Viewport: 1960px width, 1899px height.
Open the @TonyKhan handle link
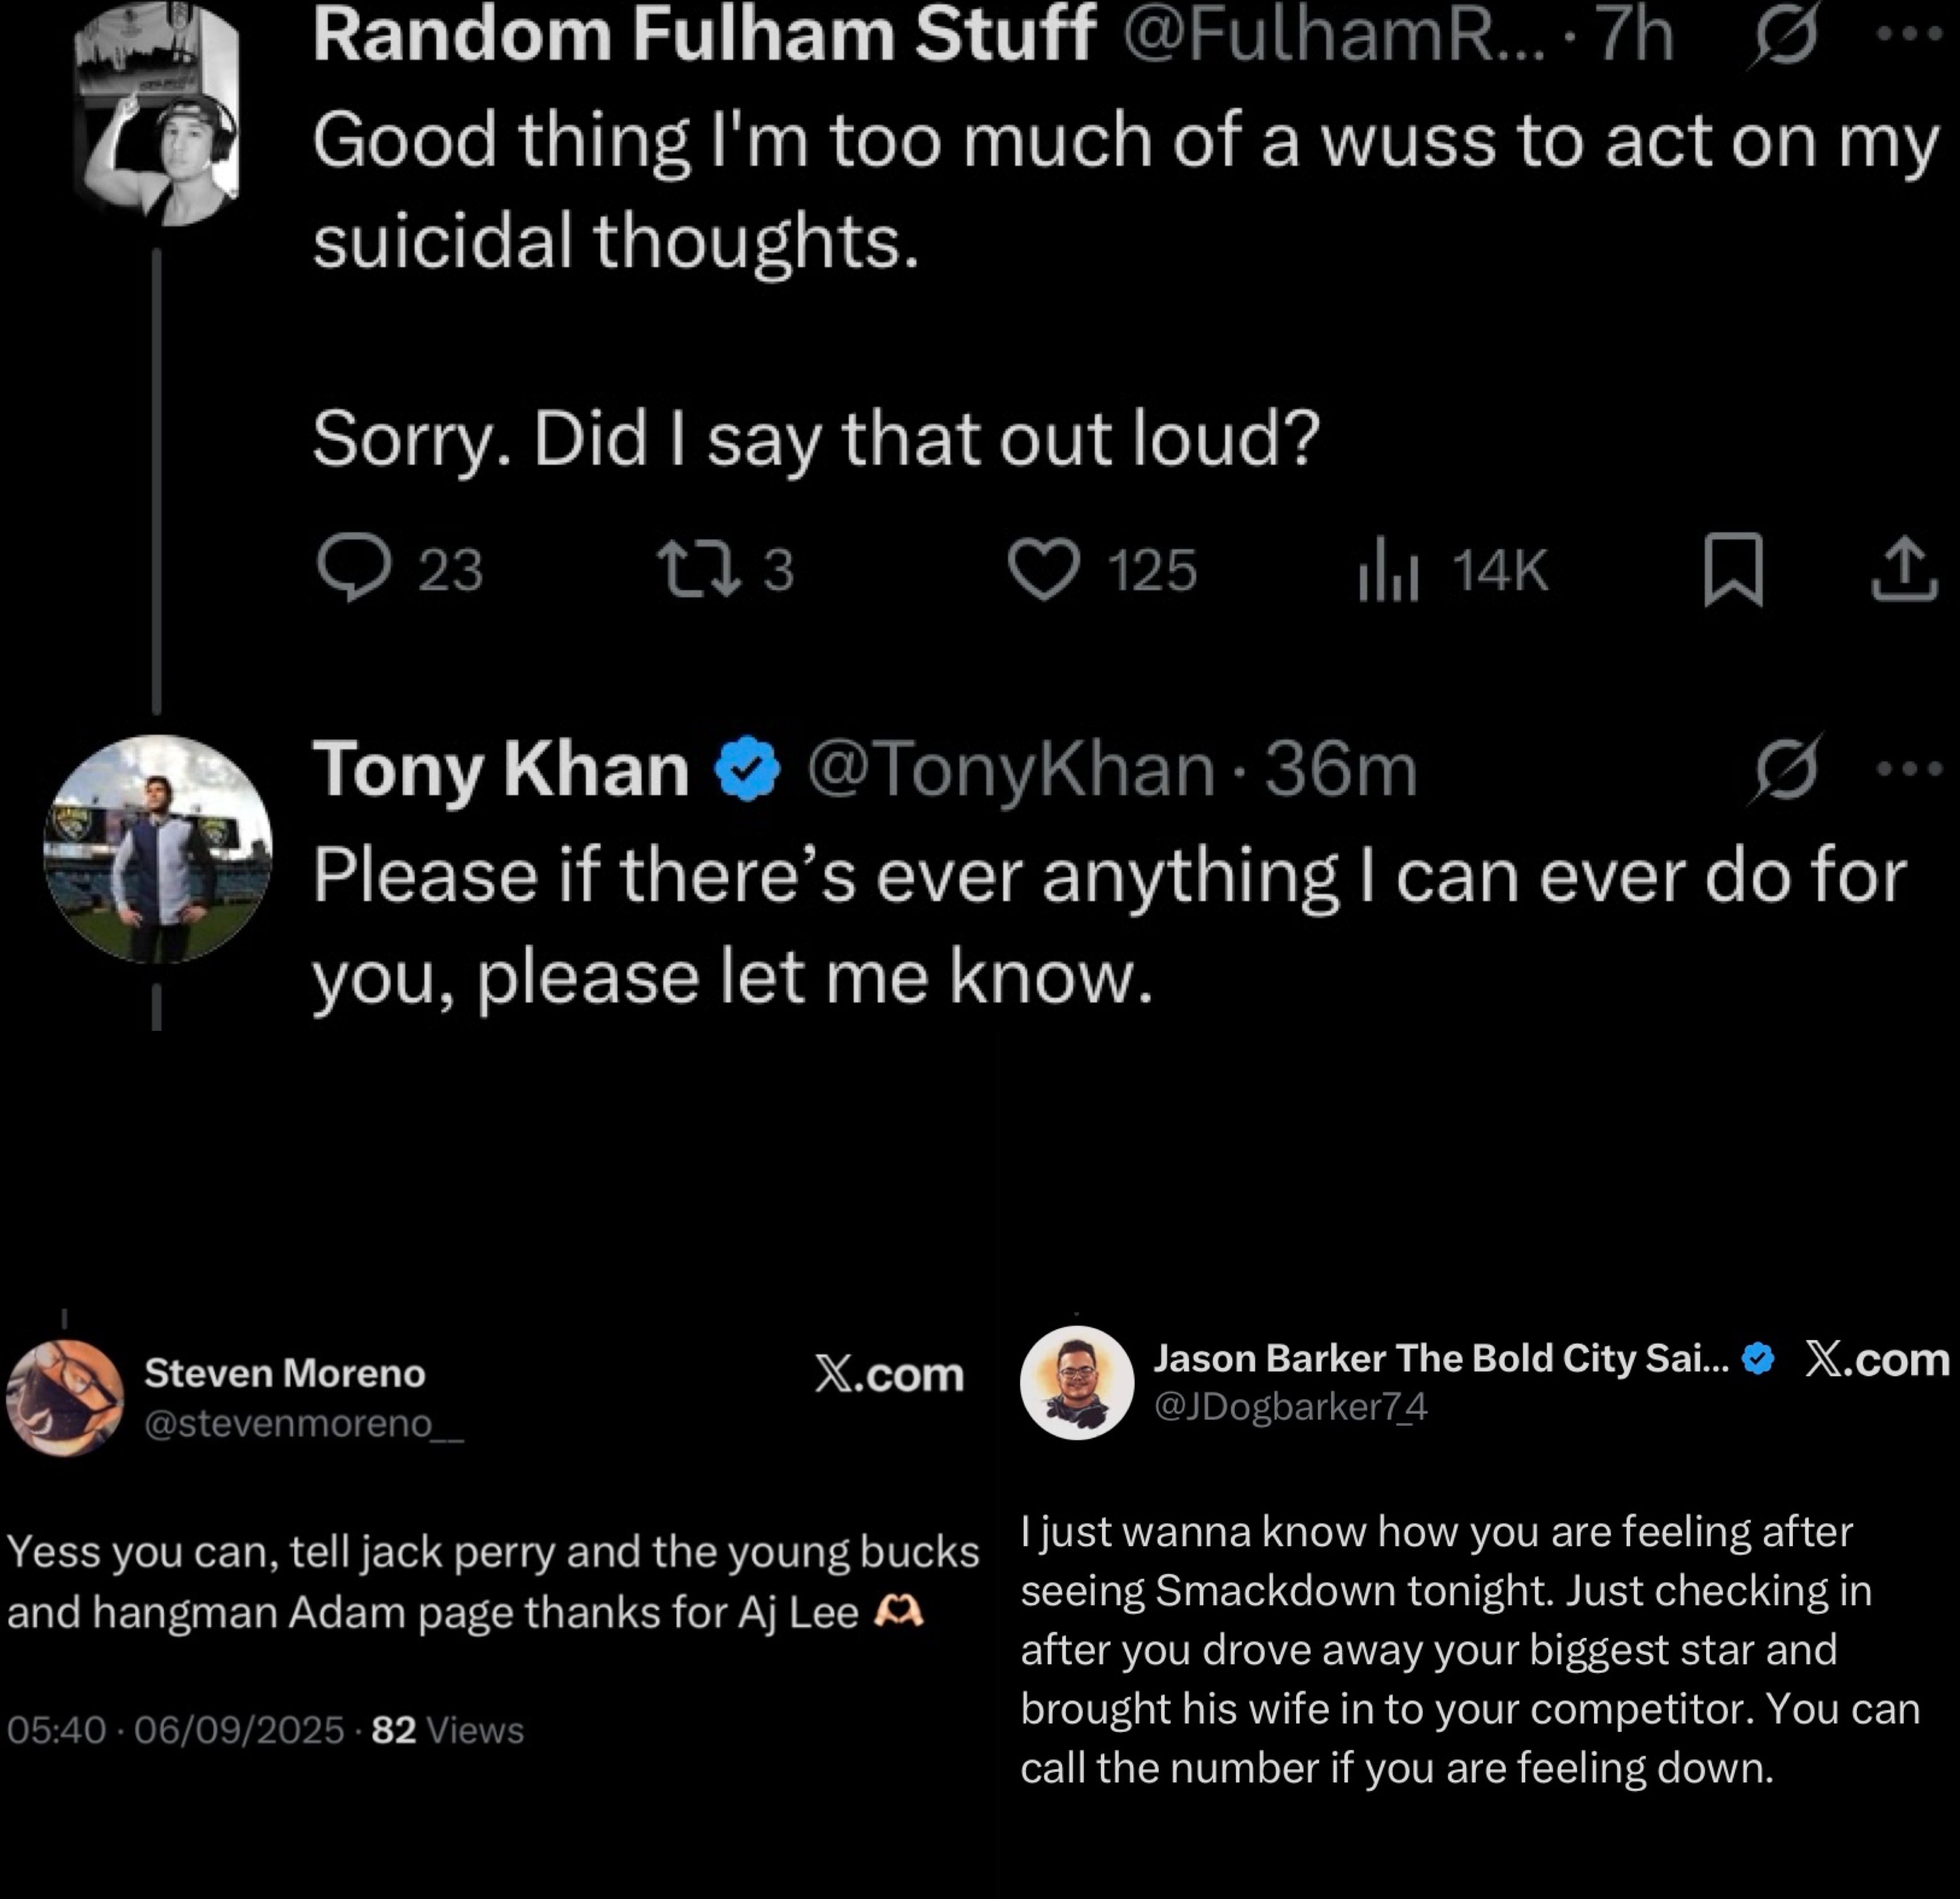click(x=1010, y=769)
